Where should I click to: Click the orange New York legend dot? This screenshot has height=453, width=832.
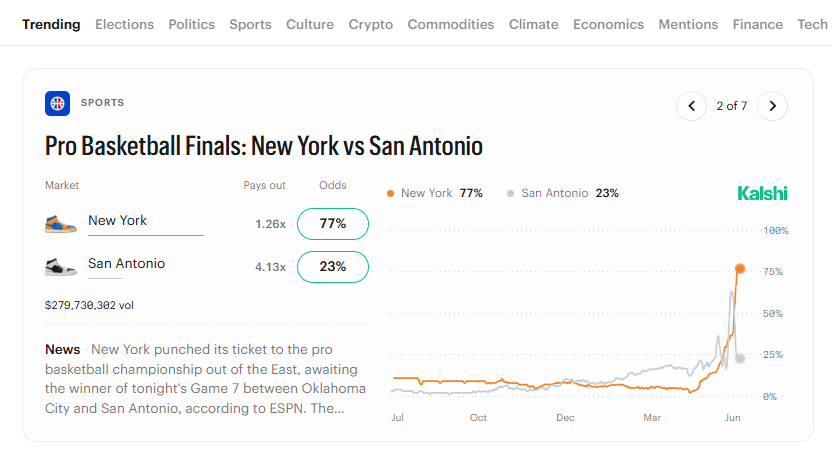391,194
